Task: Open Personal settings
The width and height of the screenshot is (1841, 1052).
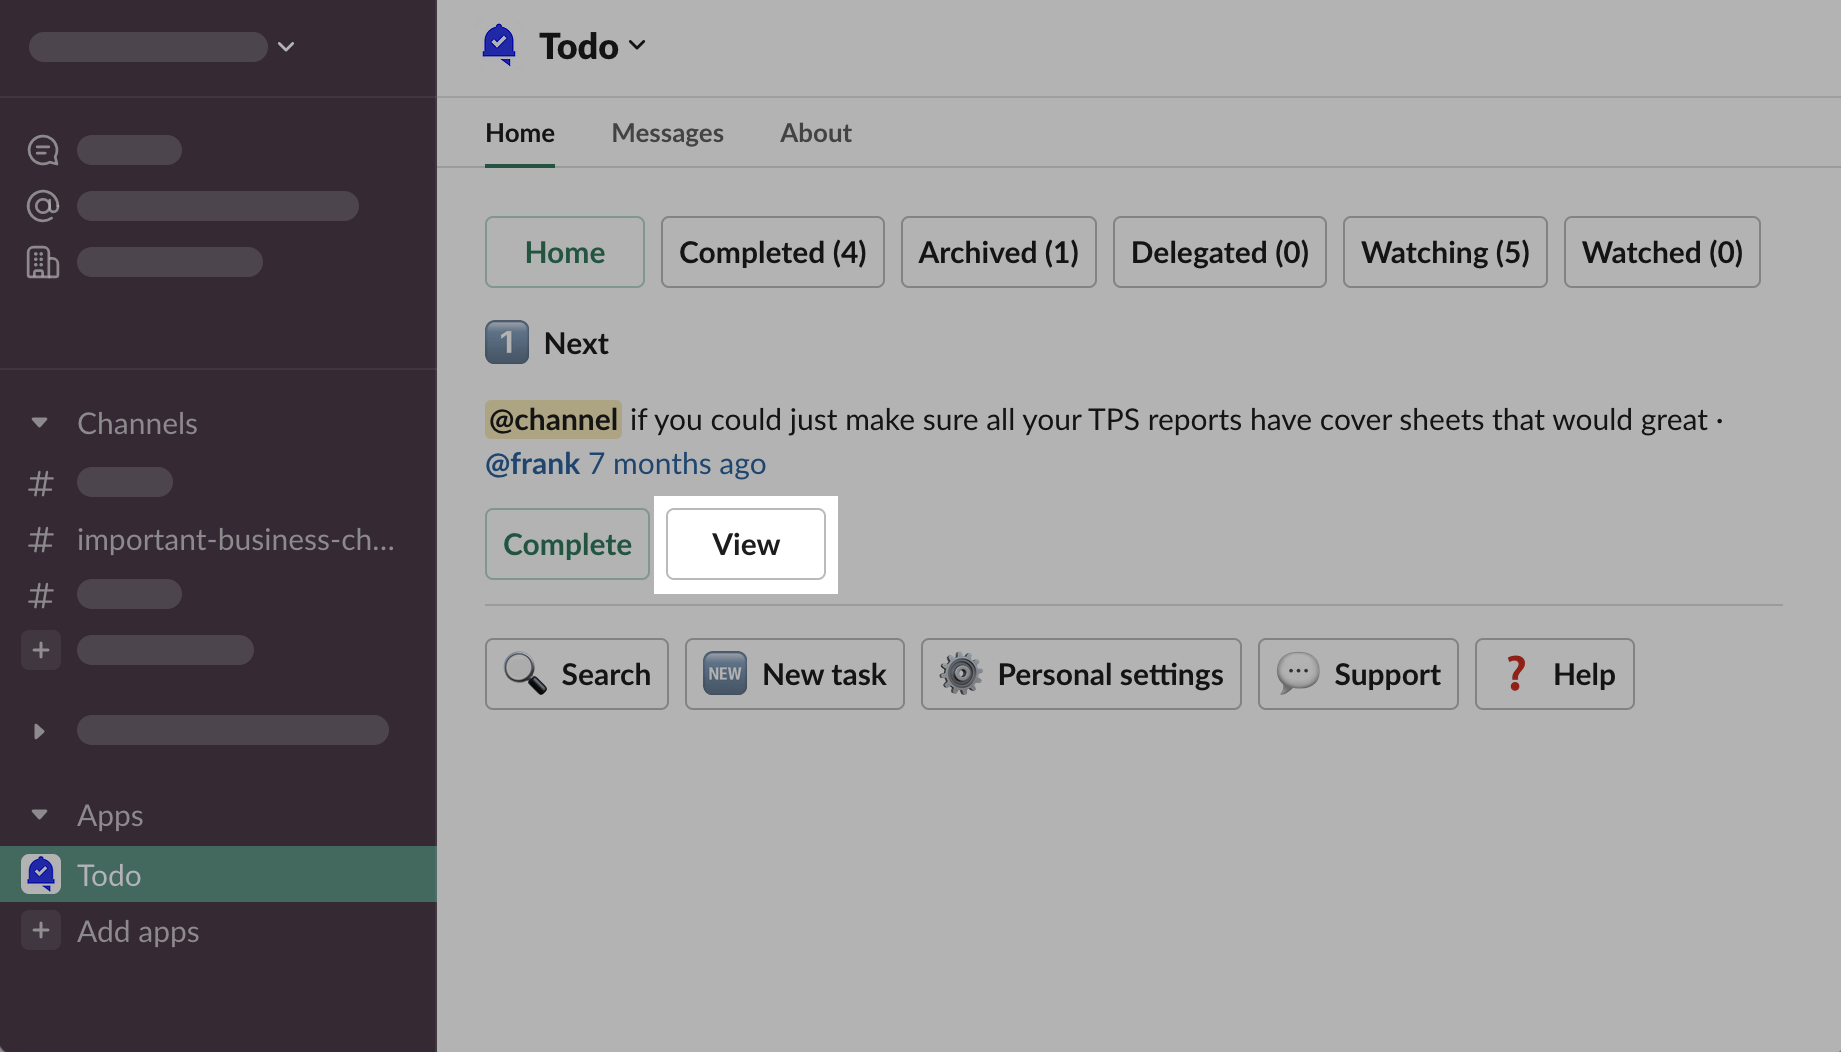Action: point(1080,674)
